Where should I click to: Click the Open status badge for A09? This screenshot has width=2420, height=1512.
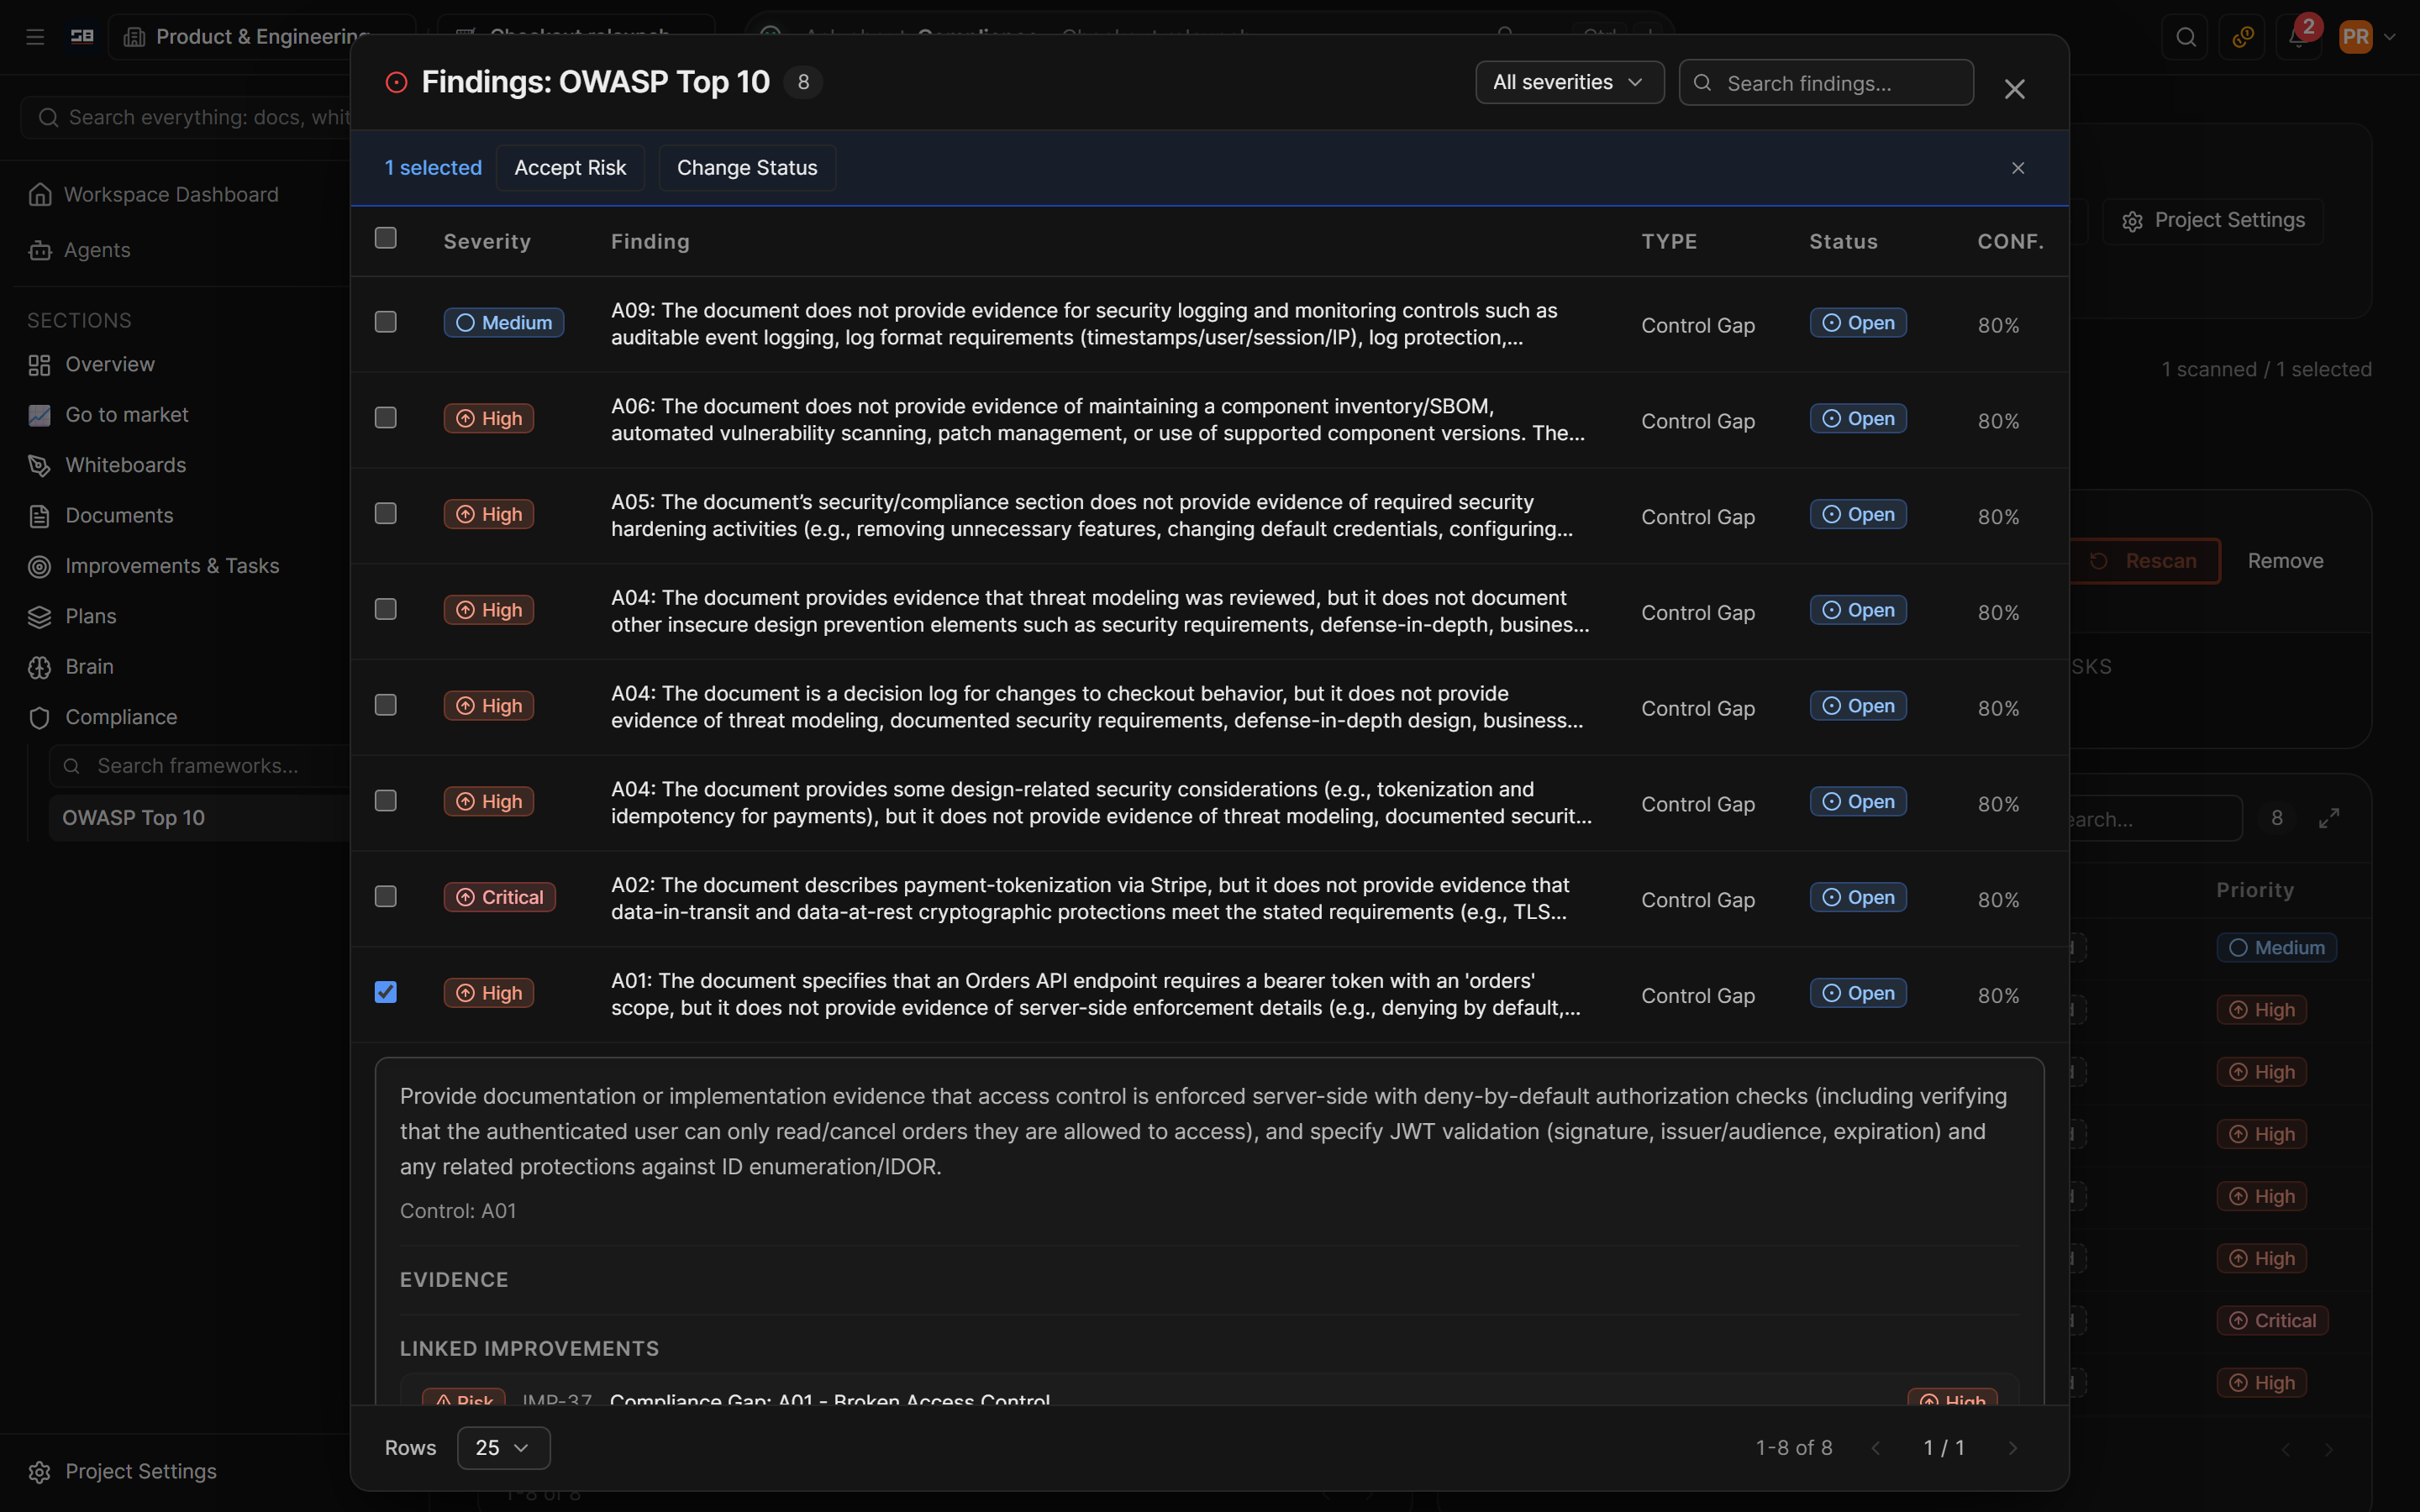pyautogui.click(x=1858, y=323)
